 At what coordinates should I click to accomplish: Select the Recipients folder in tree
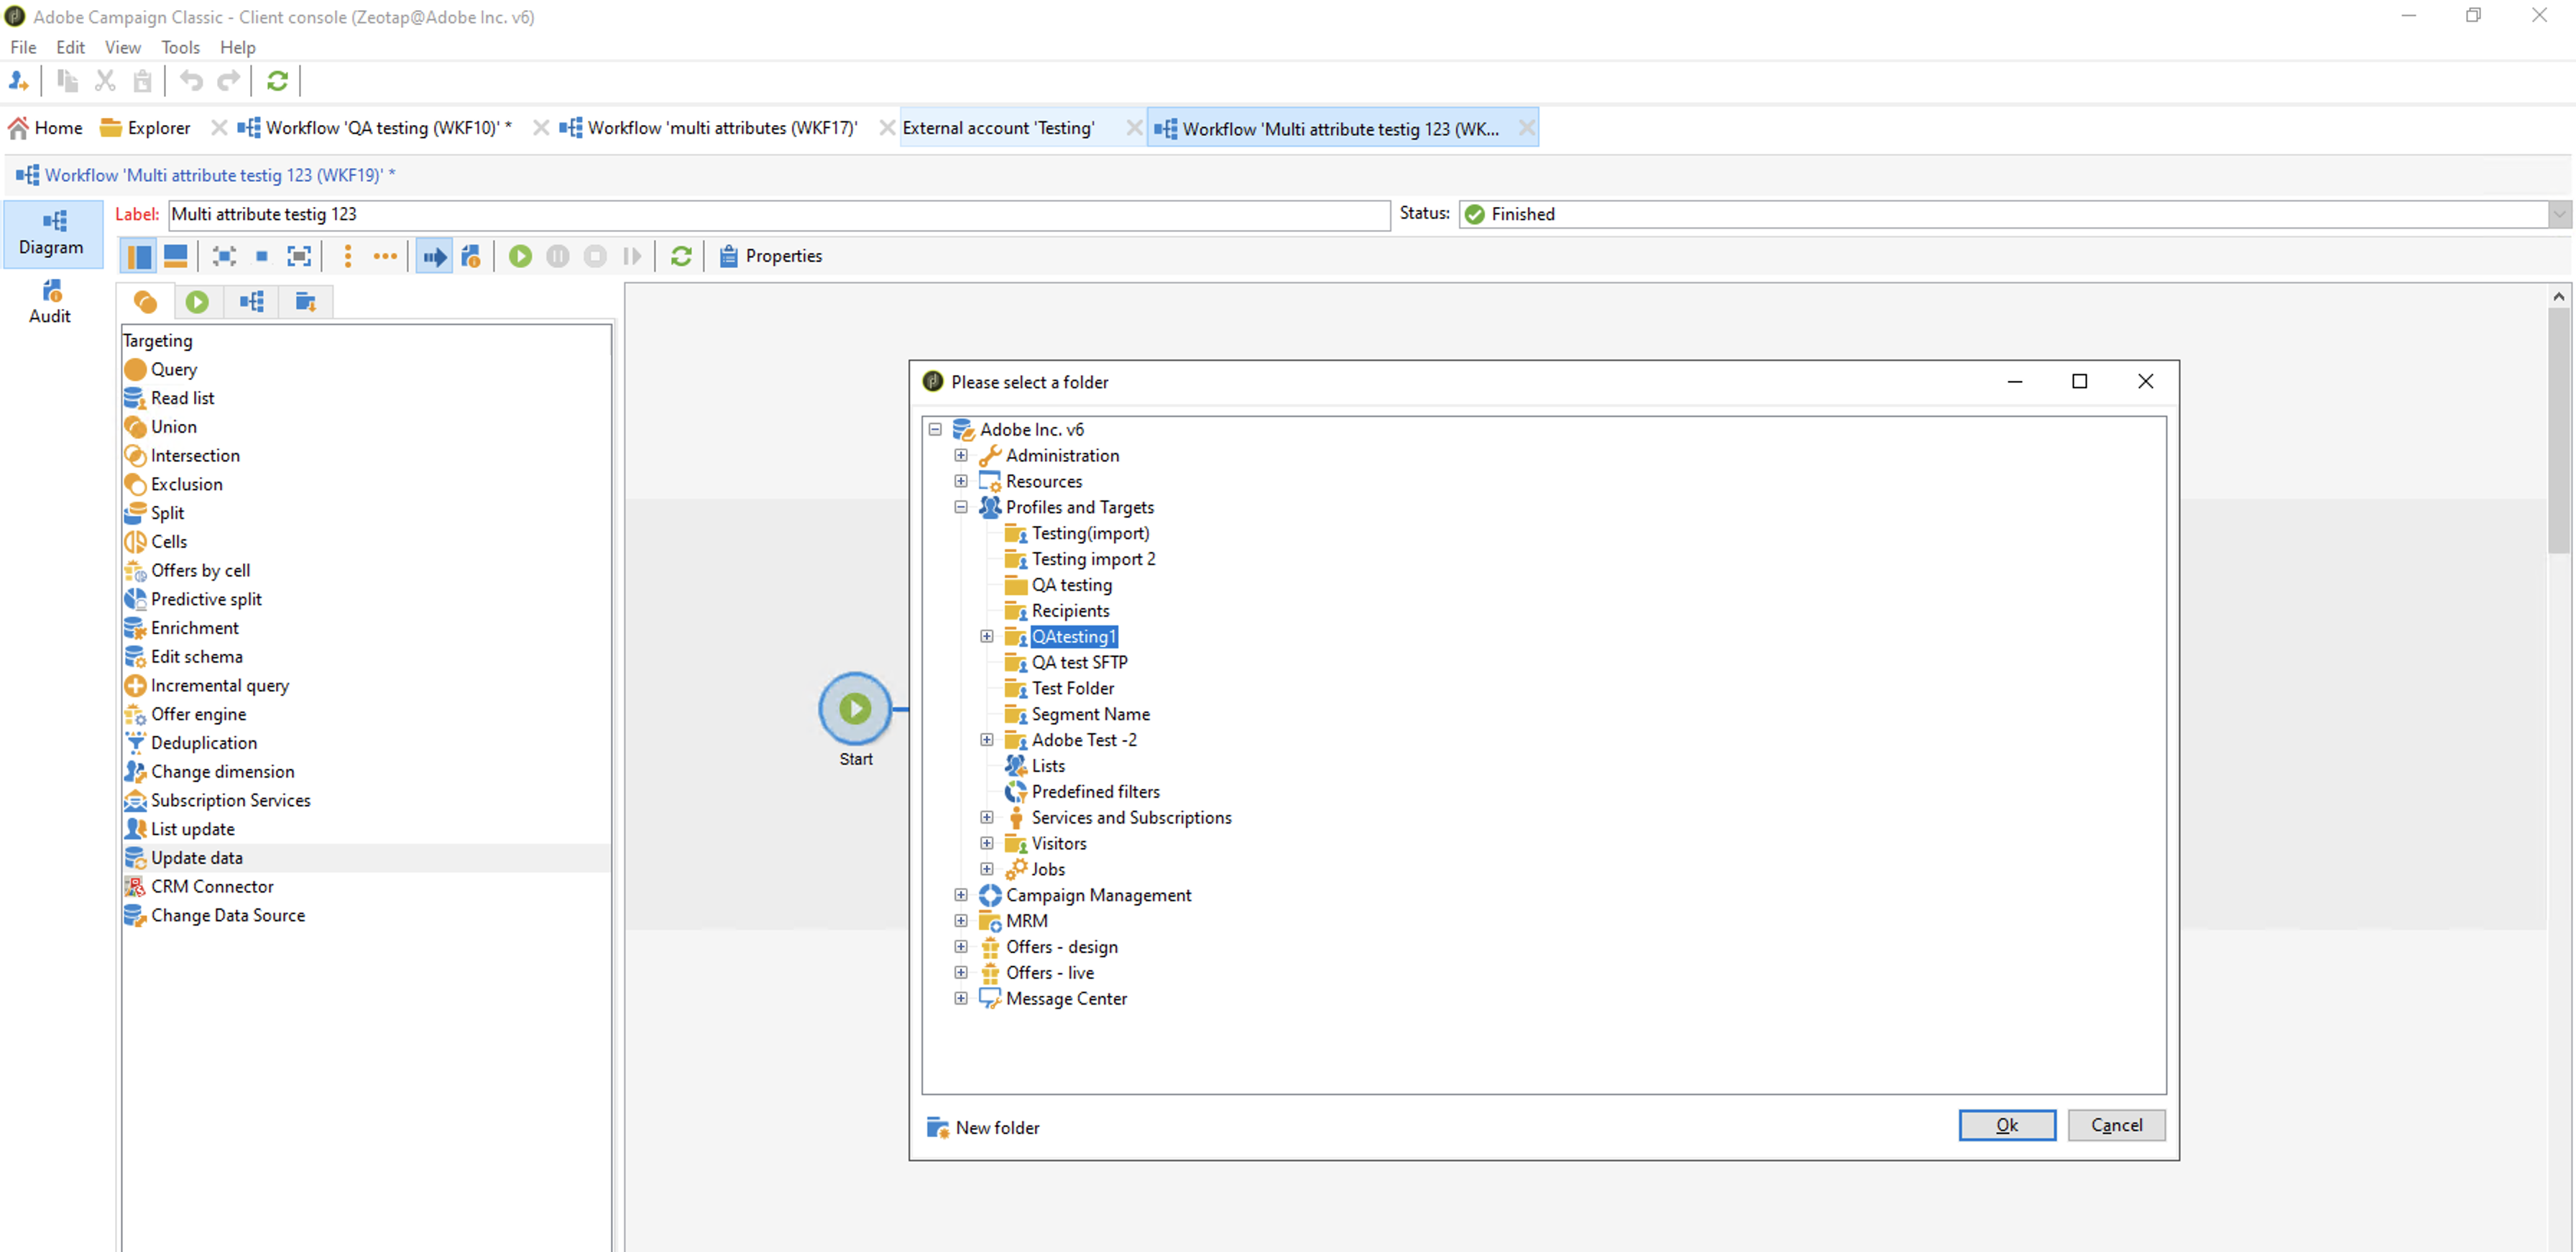point(1070,611)
